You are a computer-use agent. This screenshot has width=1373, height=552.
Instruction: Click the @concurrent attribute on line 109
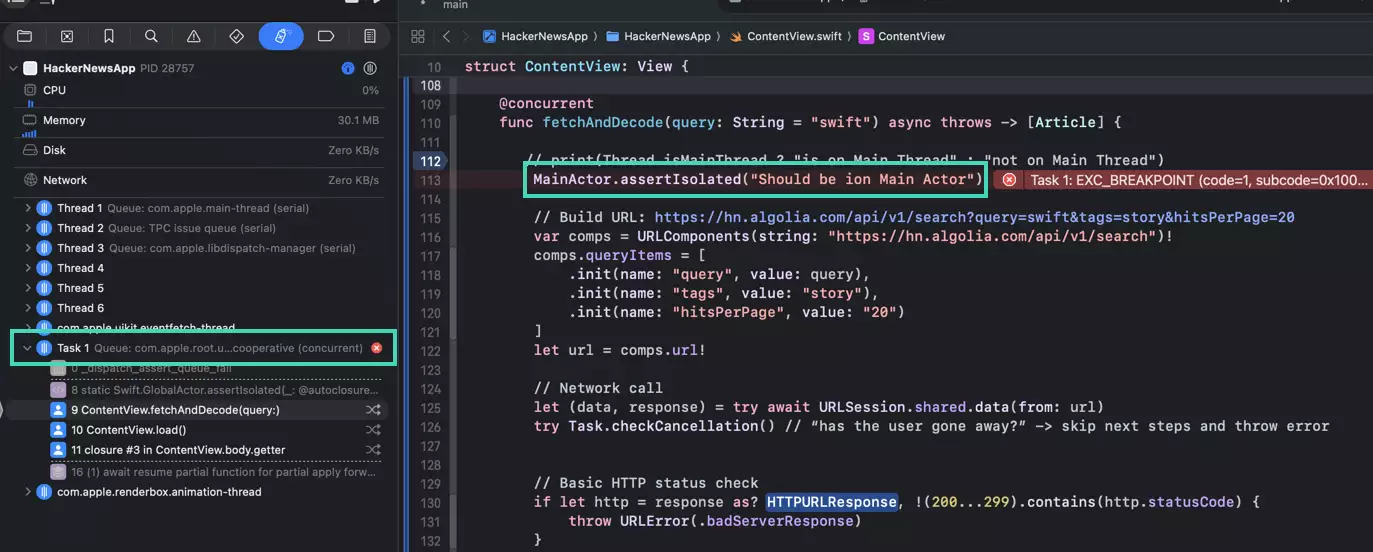[546, 104]
